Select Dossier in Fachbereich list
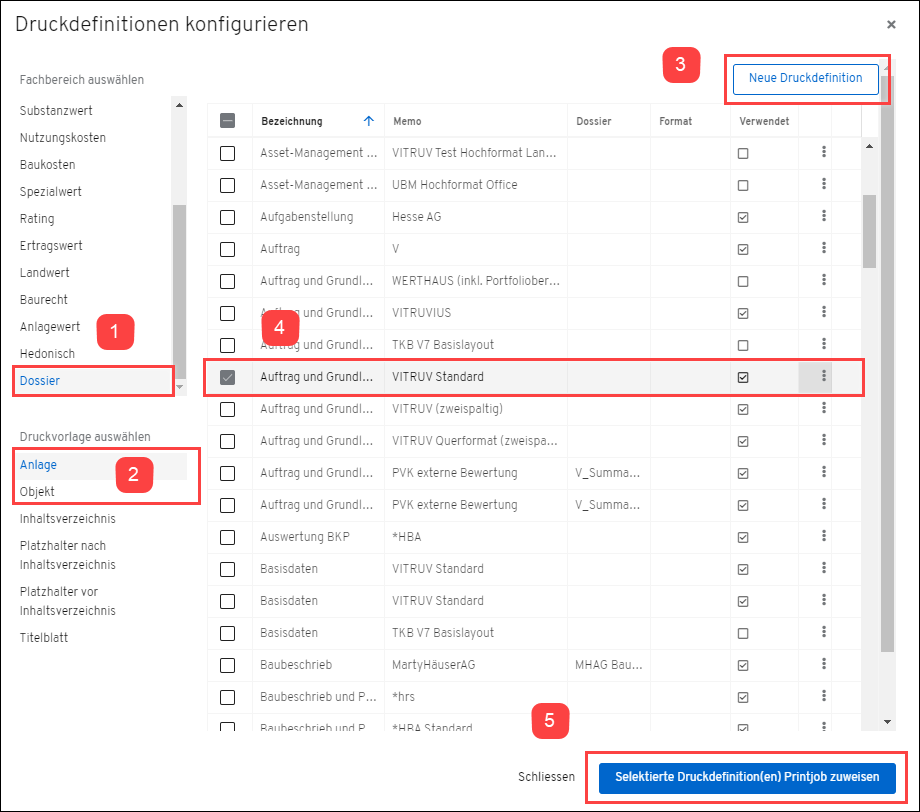Viewport: 920px width, 812px height. click(40, 381)
